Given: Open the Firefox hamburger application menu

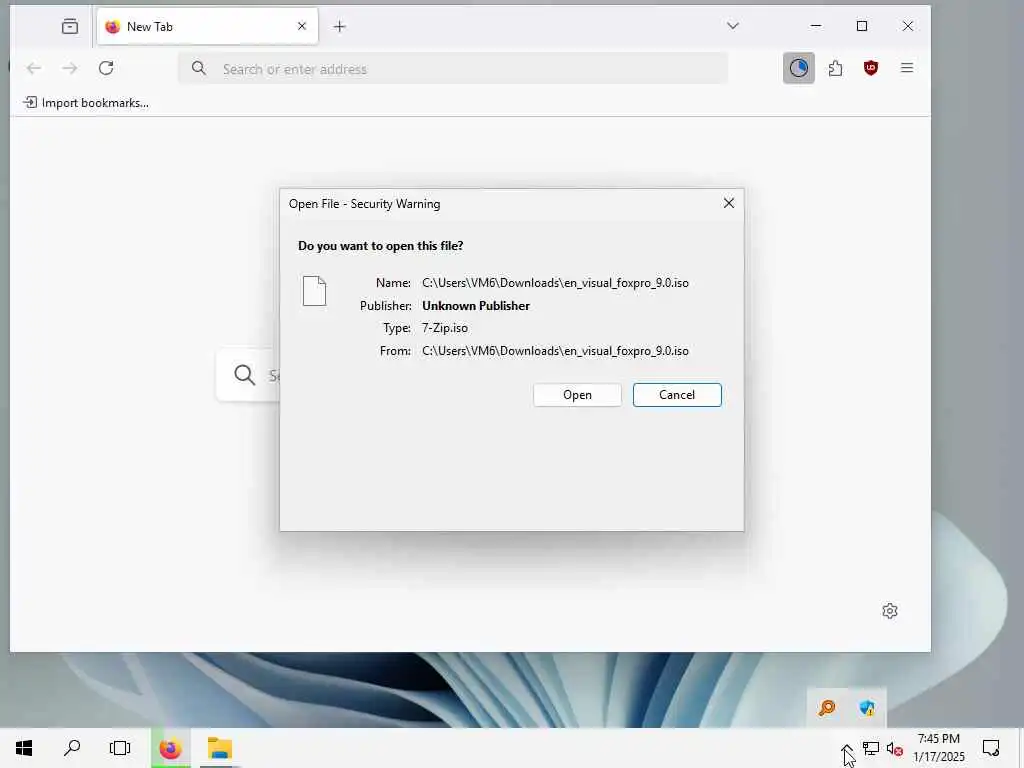Looking at the screenshot, I should point(906,68).
